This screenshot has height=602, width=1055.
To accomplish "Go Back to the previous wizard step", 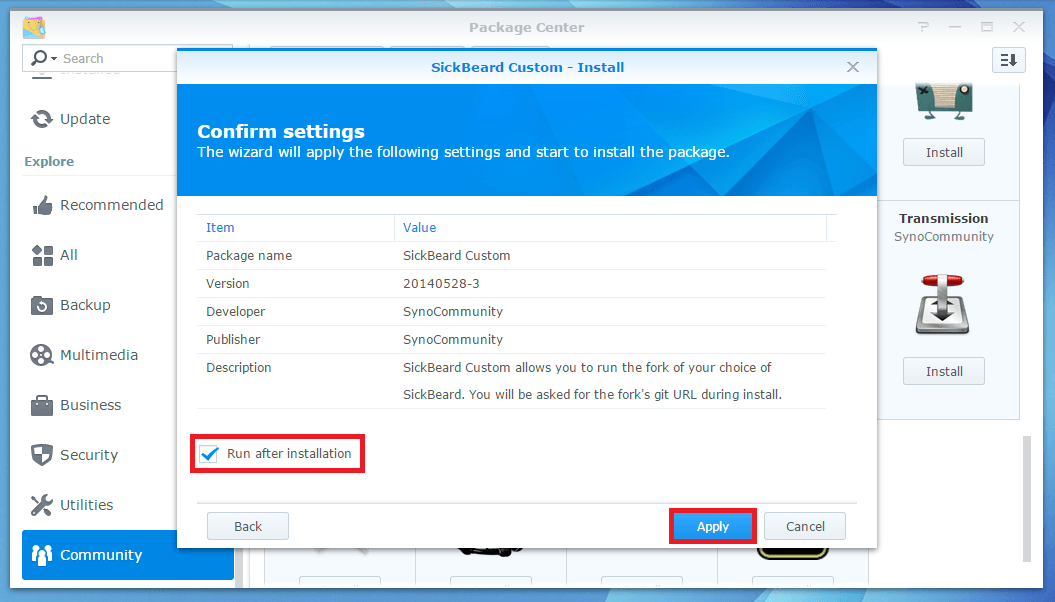I will point(247,526).
